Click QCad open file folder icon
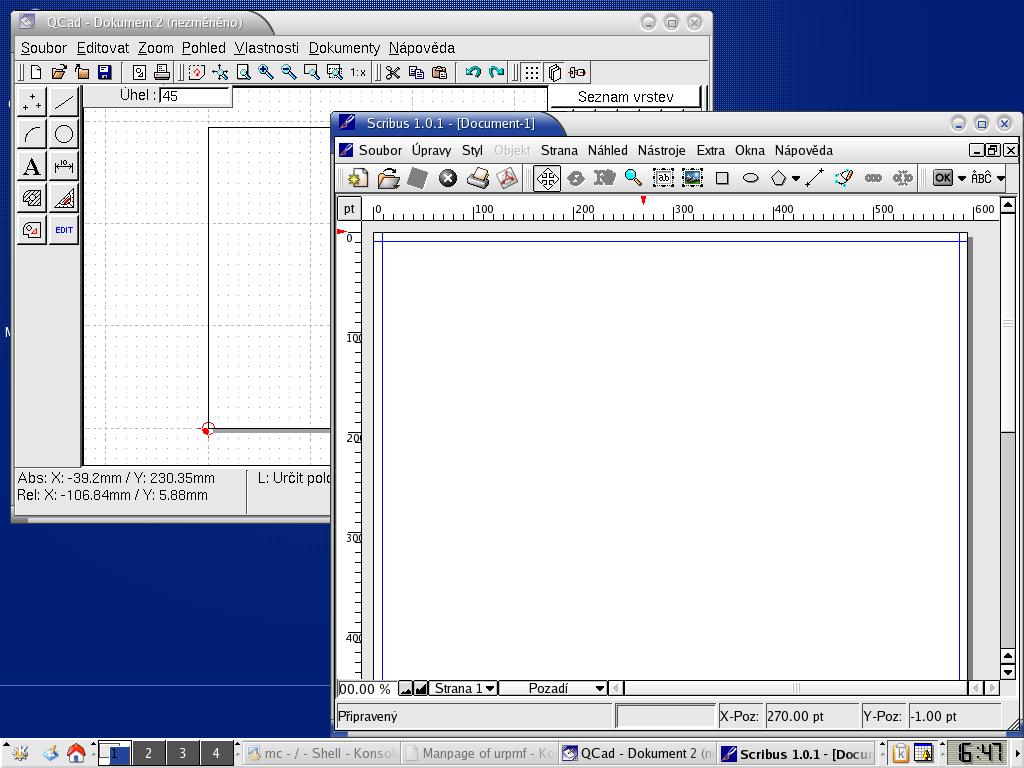1024x768 pixels. (x=59, y=72)
